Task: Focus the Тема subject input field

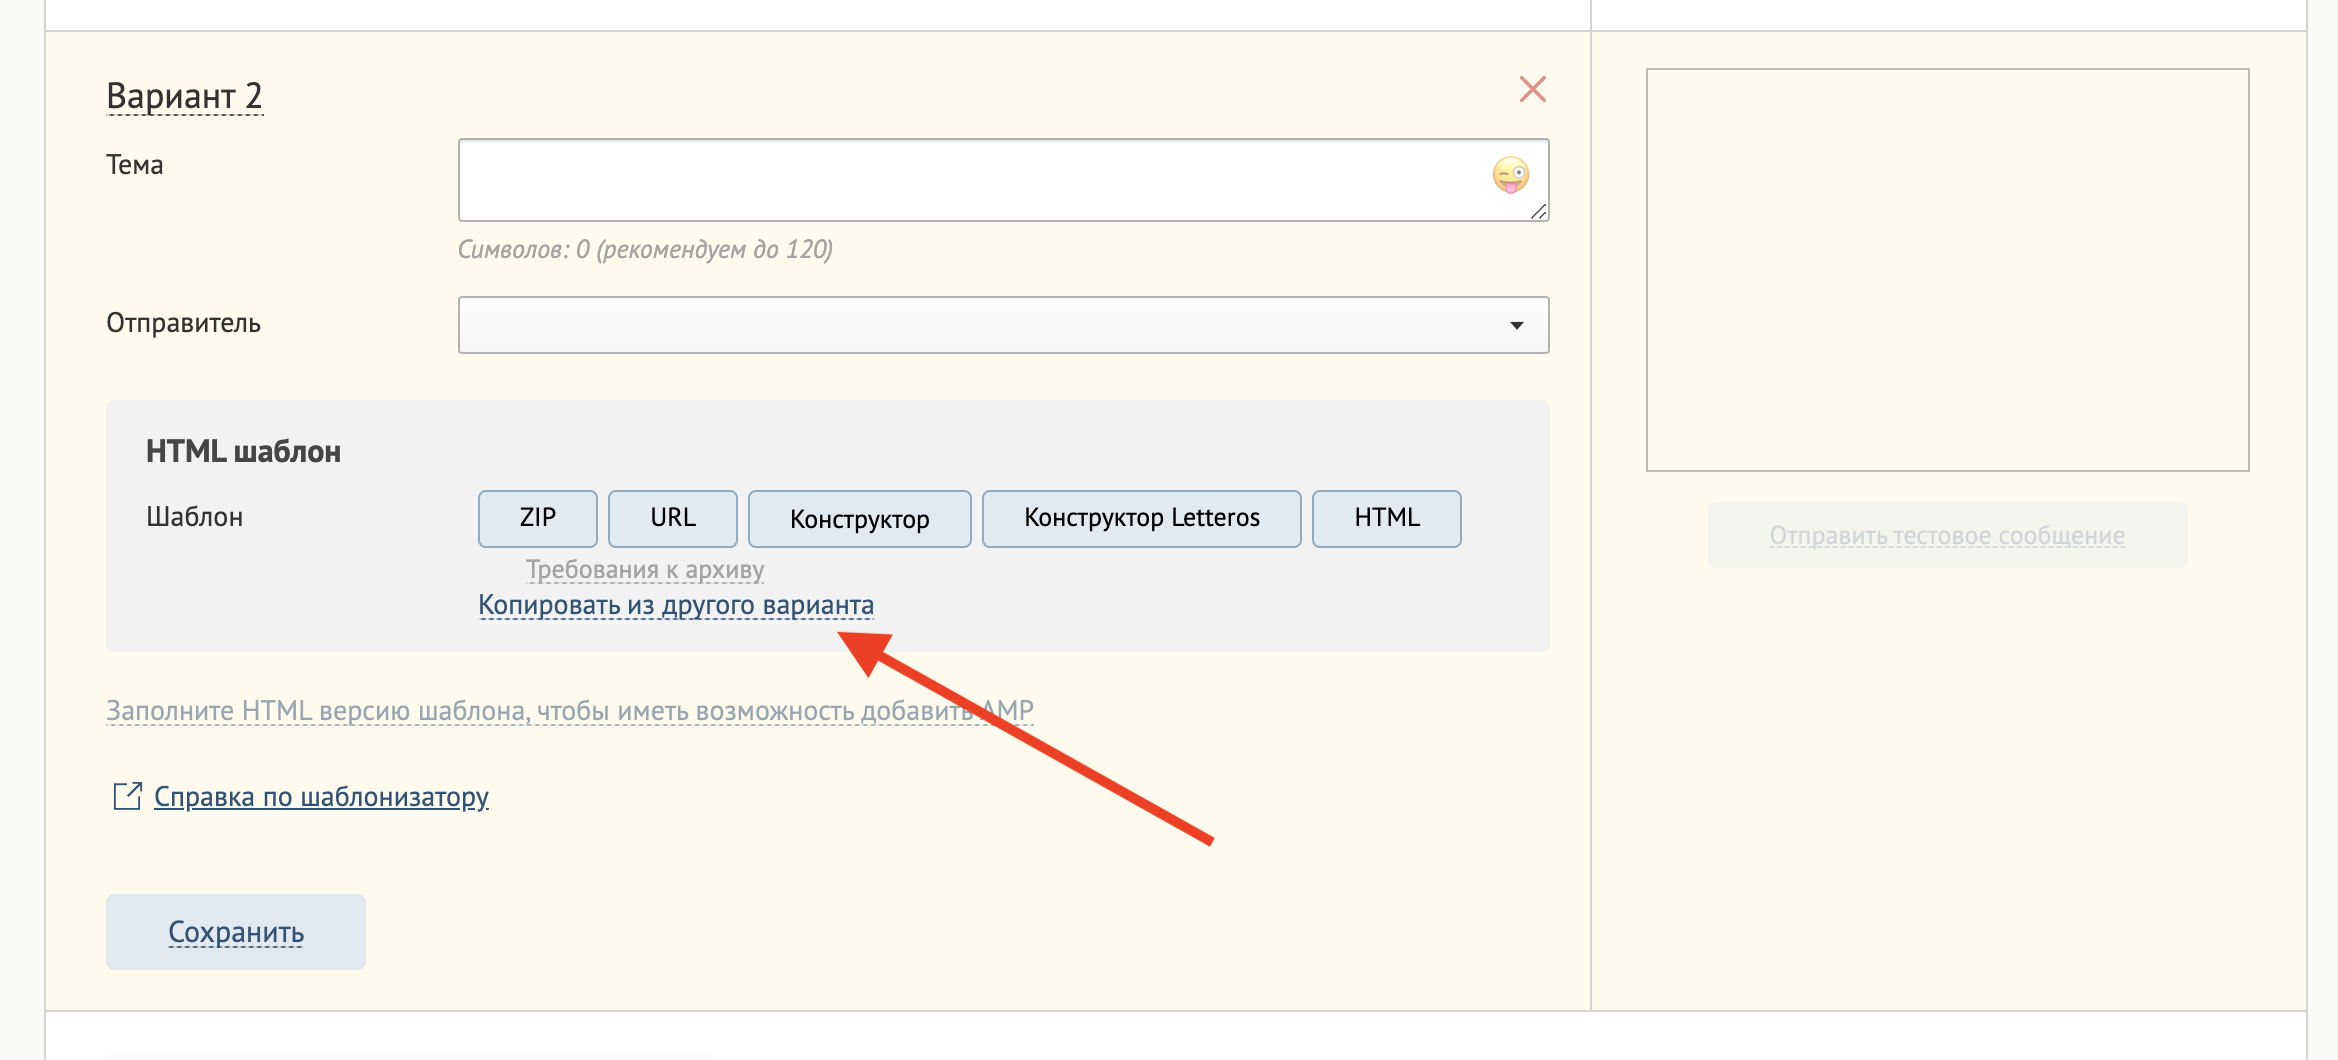Action: 1003,180
